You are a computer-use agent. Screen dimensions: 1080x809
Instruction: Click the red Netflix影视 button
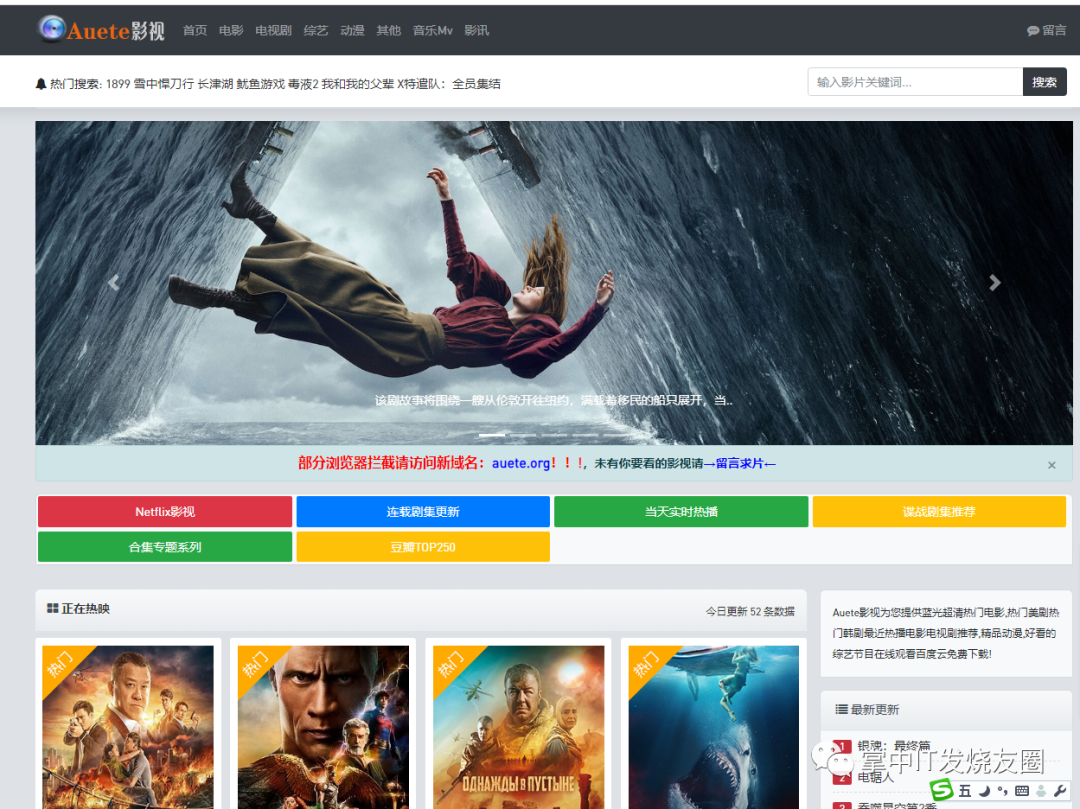(x=165, y=512)
